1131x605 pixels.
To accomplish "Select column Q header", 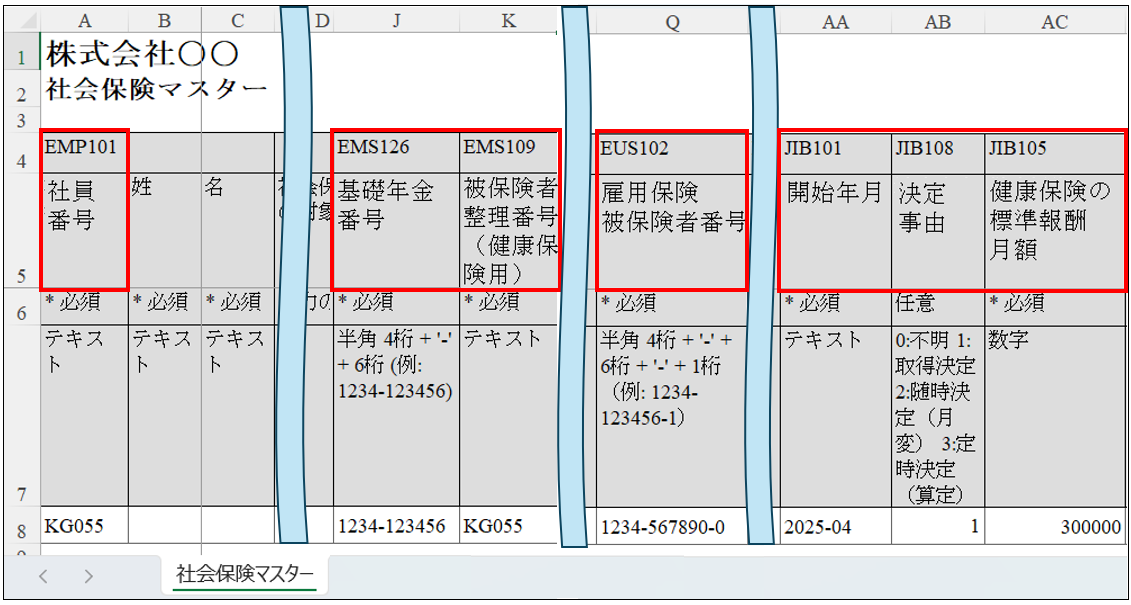I will coord(671,22).
